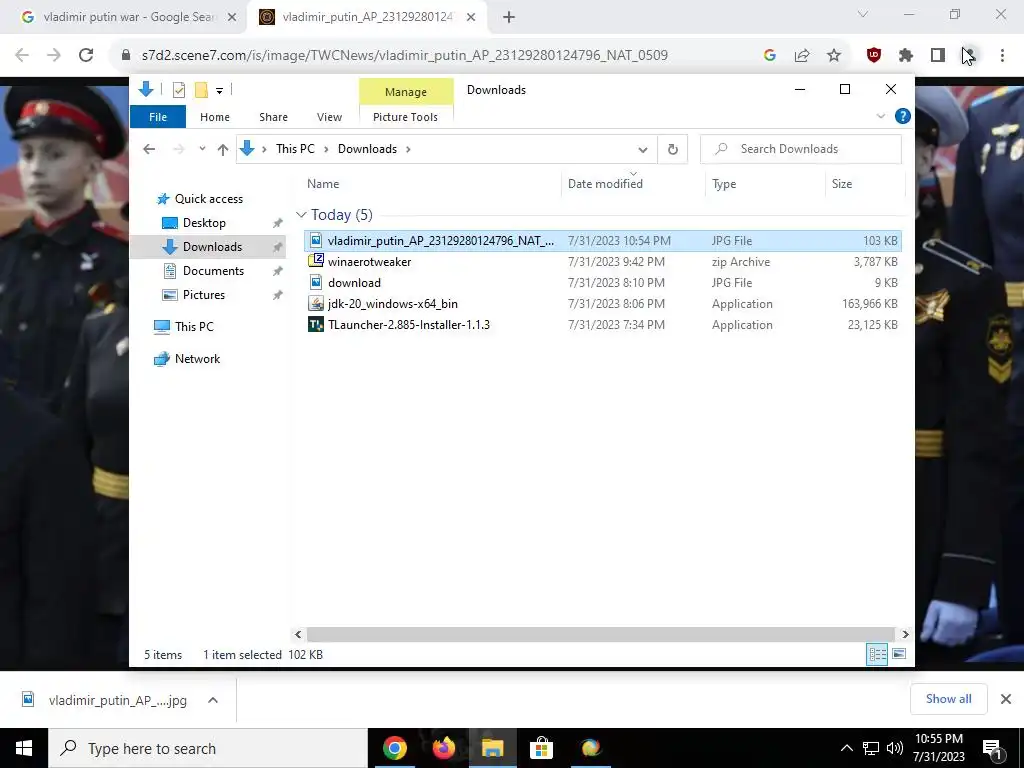Bookmark this page with the star

pos(834,56)
